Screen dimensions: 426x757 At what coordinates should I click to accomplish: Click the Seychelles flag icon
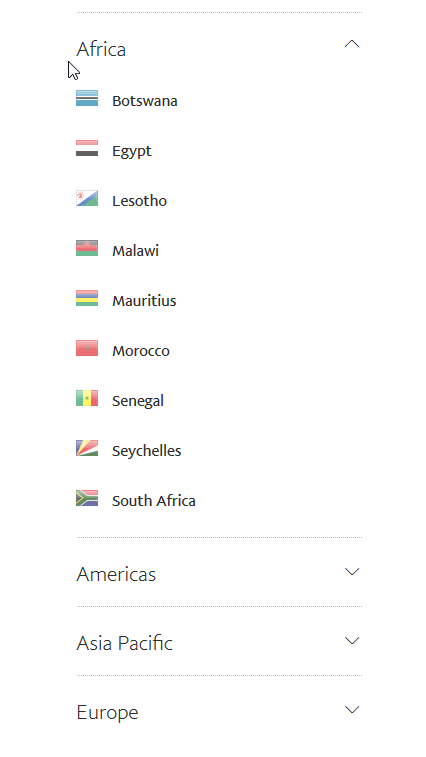87,448
